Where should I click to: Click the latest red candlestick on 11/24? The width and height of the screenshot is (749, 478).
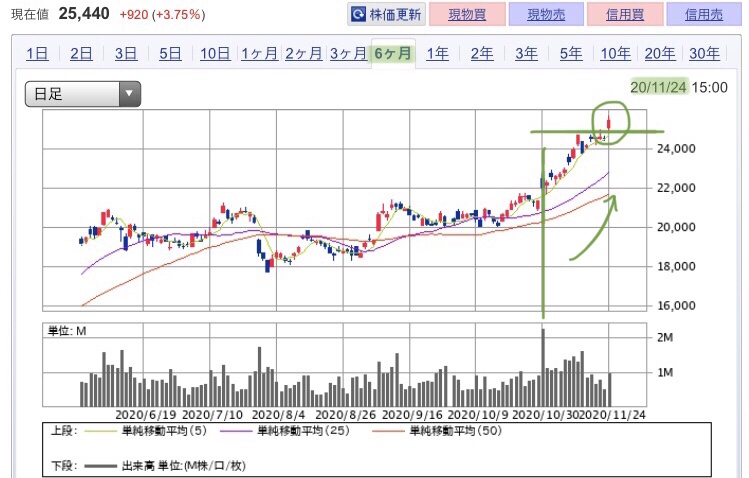(609, 122)
